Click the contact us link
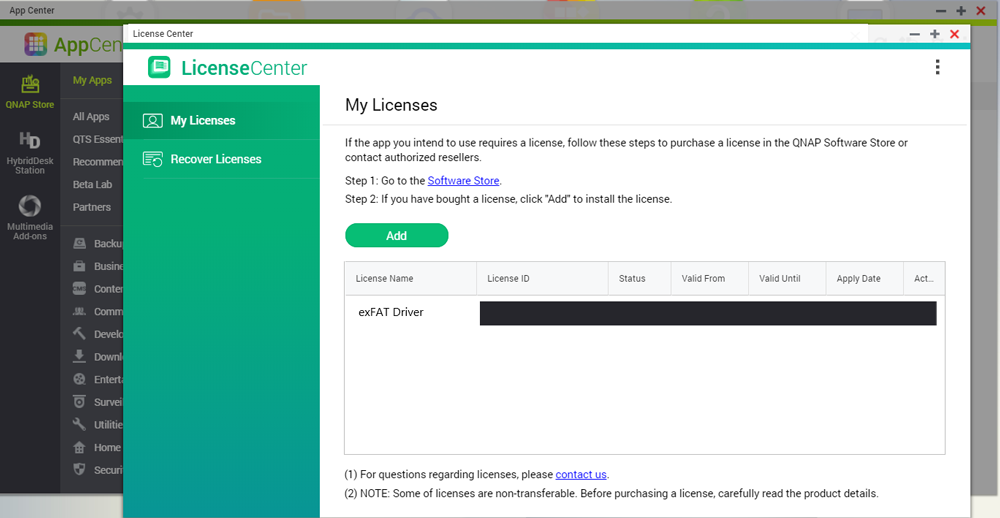Image resolution: width=1000 pixels, height=518 pixels. point(581,475)
